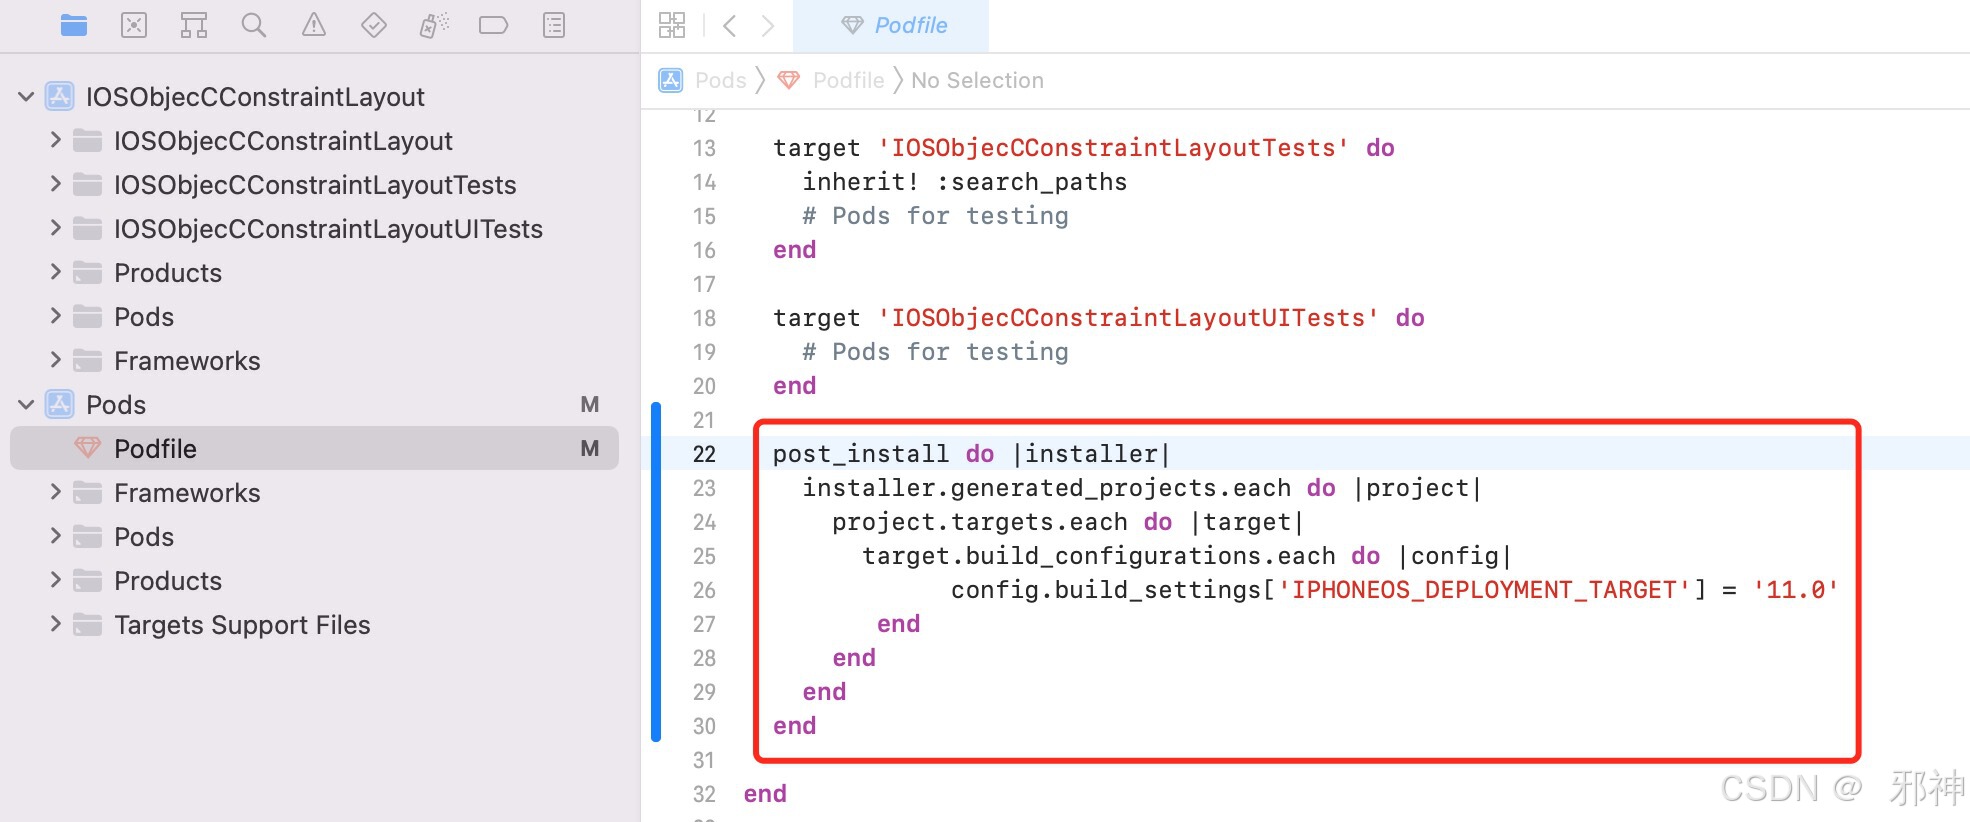This screenshot has width=1970, height=822.
Task: Click the 'IOSObjecCConstraintLayoutUITests' string on line 18
Action: [x=1128, y=318]
